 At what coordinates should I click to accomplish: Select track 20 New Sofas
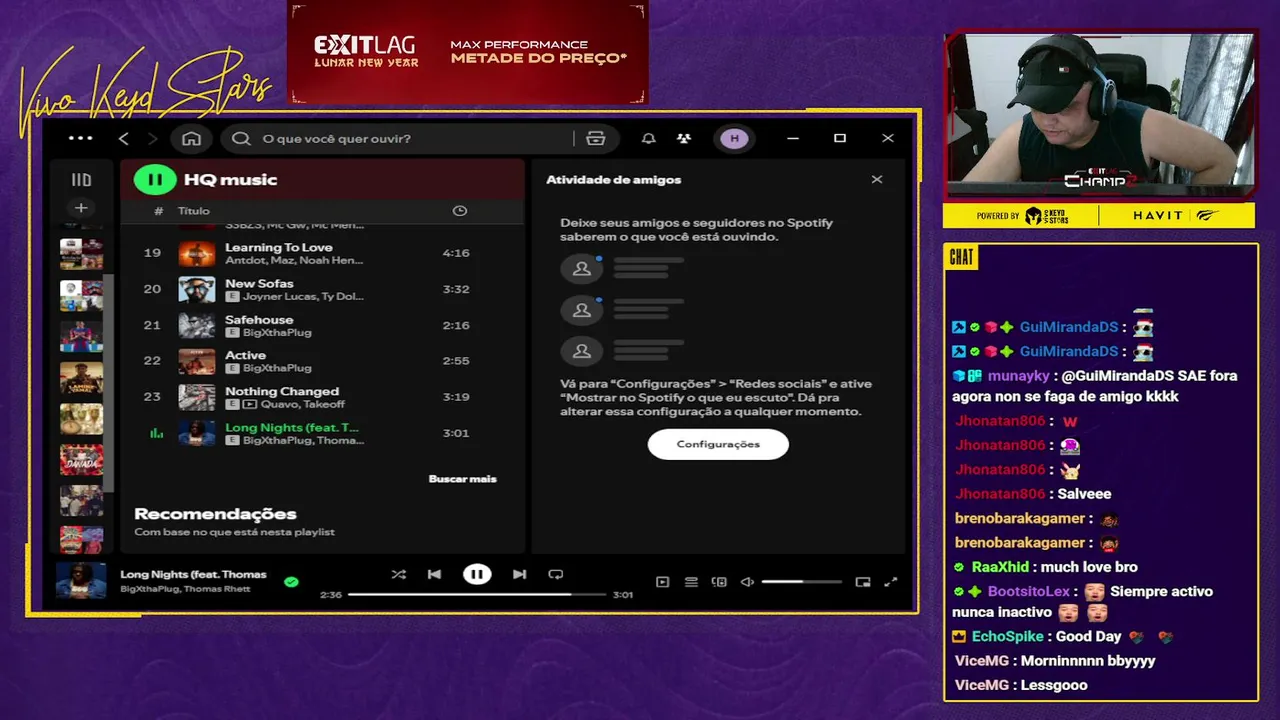pos(322,289)
